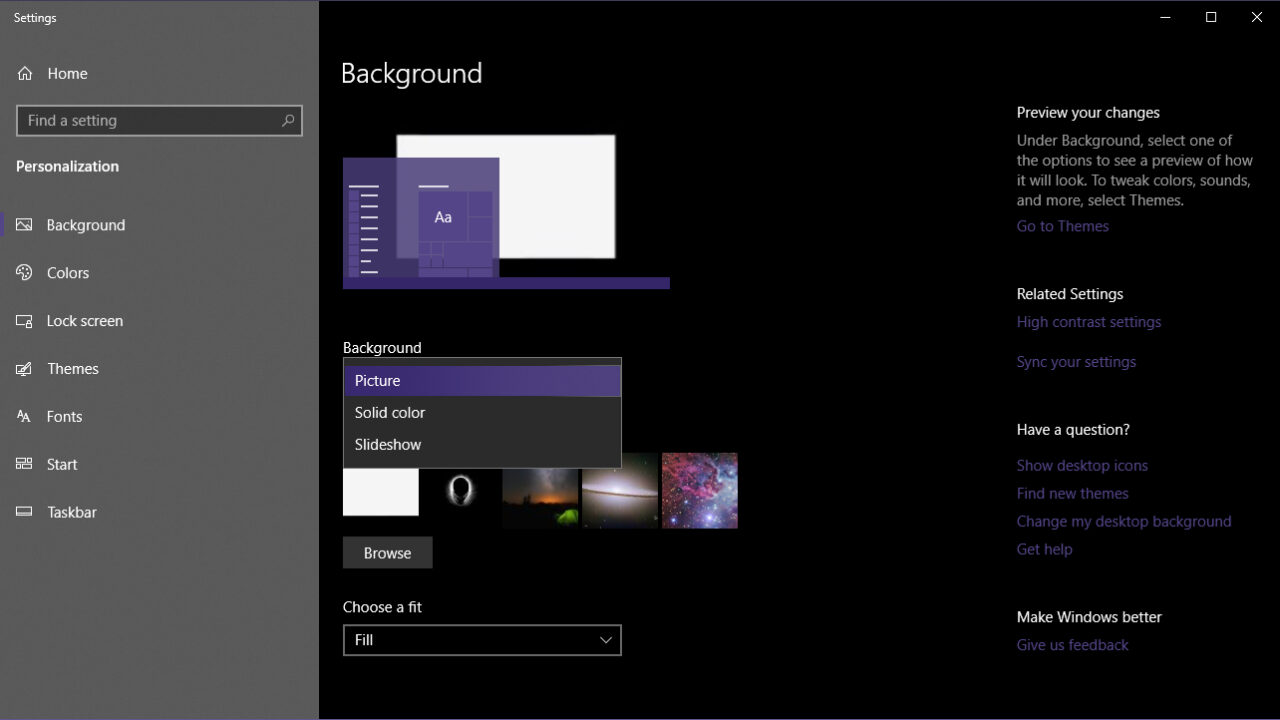
Task: Select Picture in the open dropdown list
Action: (x=378, y=380)
